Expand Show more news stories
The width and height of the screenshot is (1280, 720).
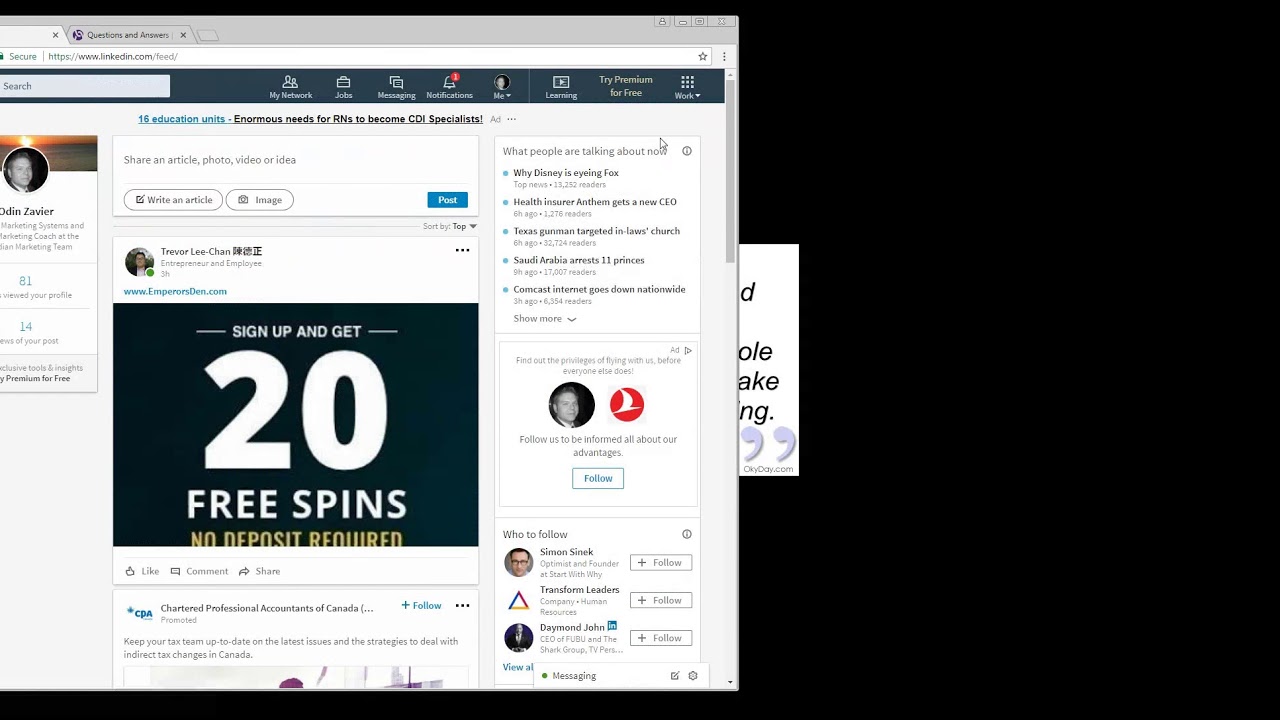coord(545,319)
